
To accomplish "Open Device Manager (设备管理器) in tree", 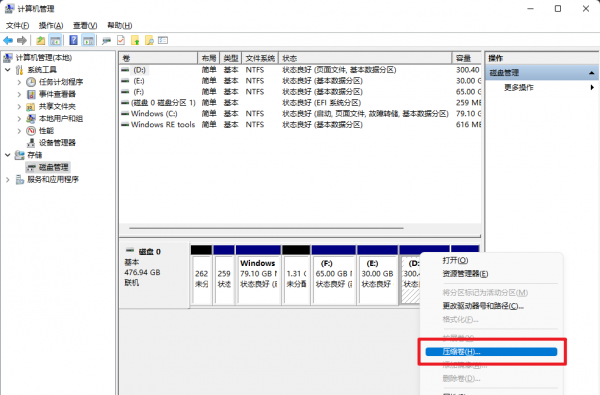I will coord(57,143).
